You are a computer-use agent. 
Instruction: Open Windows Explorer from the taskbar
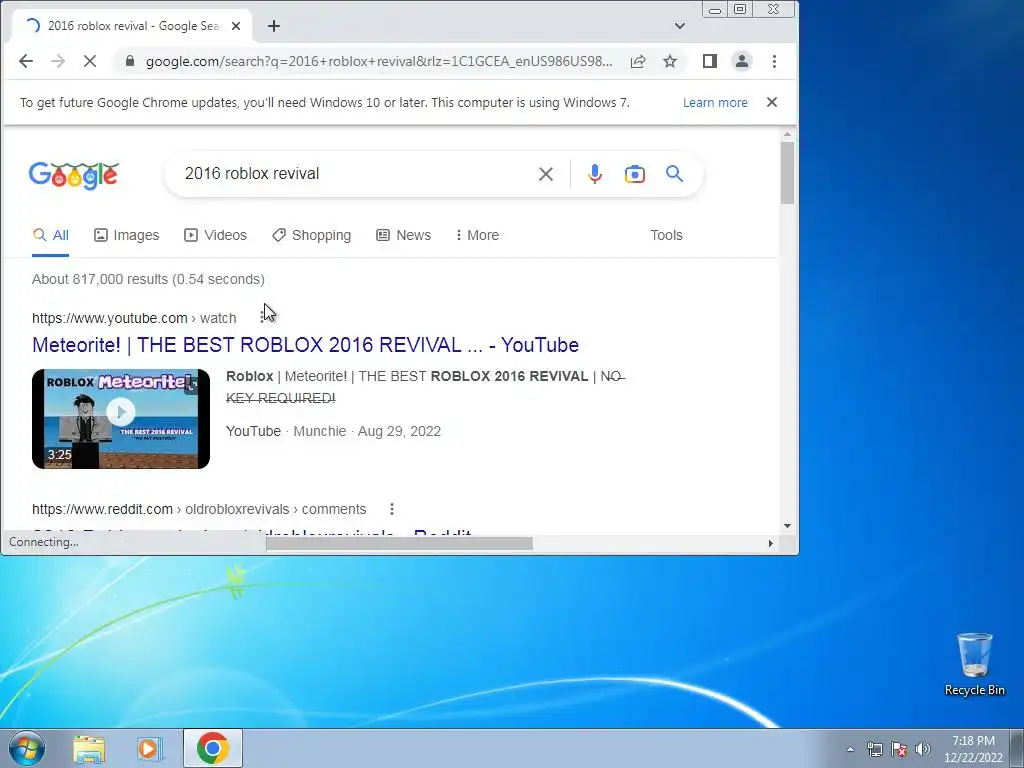89,748
